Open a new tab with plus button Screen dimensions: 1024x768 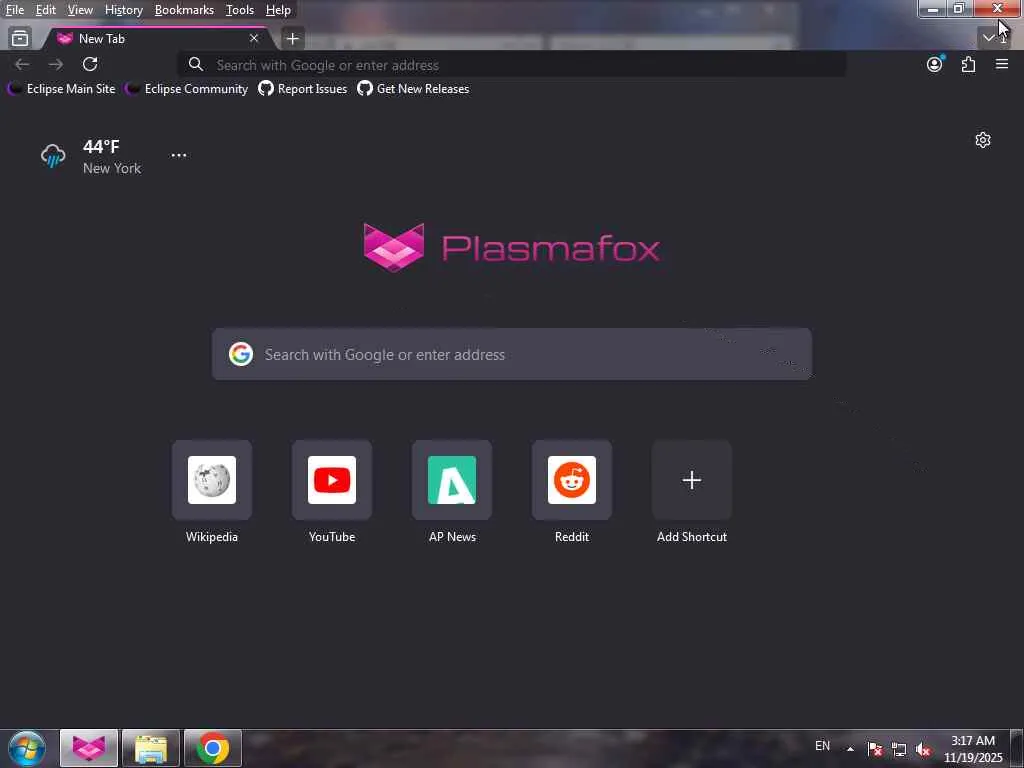click(x=293, y=39)
